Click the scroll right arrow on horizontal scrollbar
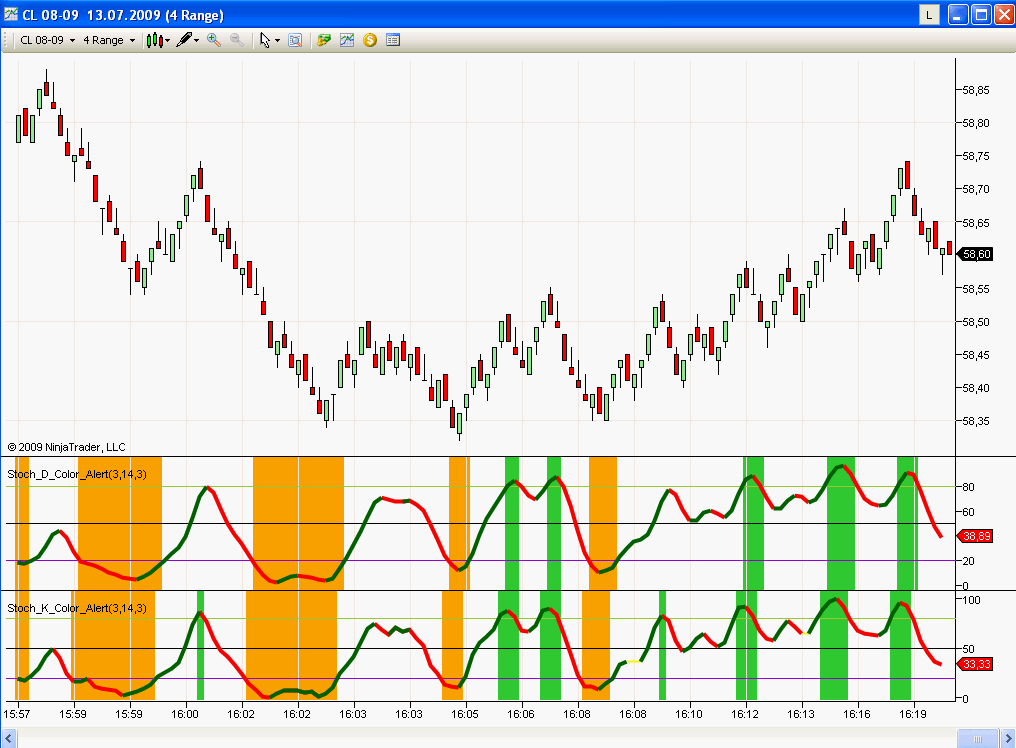Viewport: 1016px width, 748px height. 1008,738
